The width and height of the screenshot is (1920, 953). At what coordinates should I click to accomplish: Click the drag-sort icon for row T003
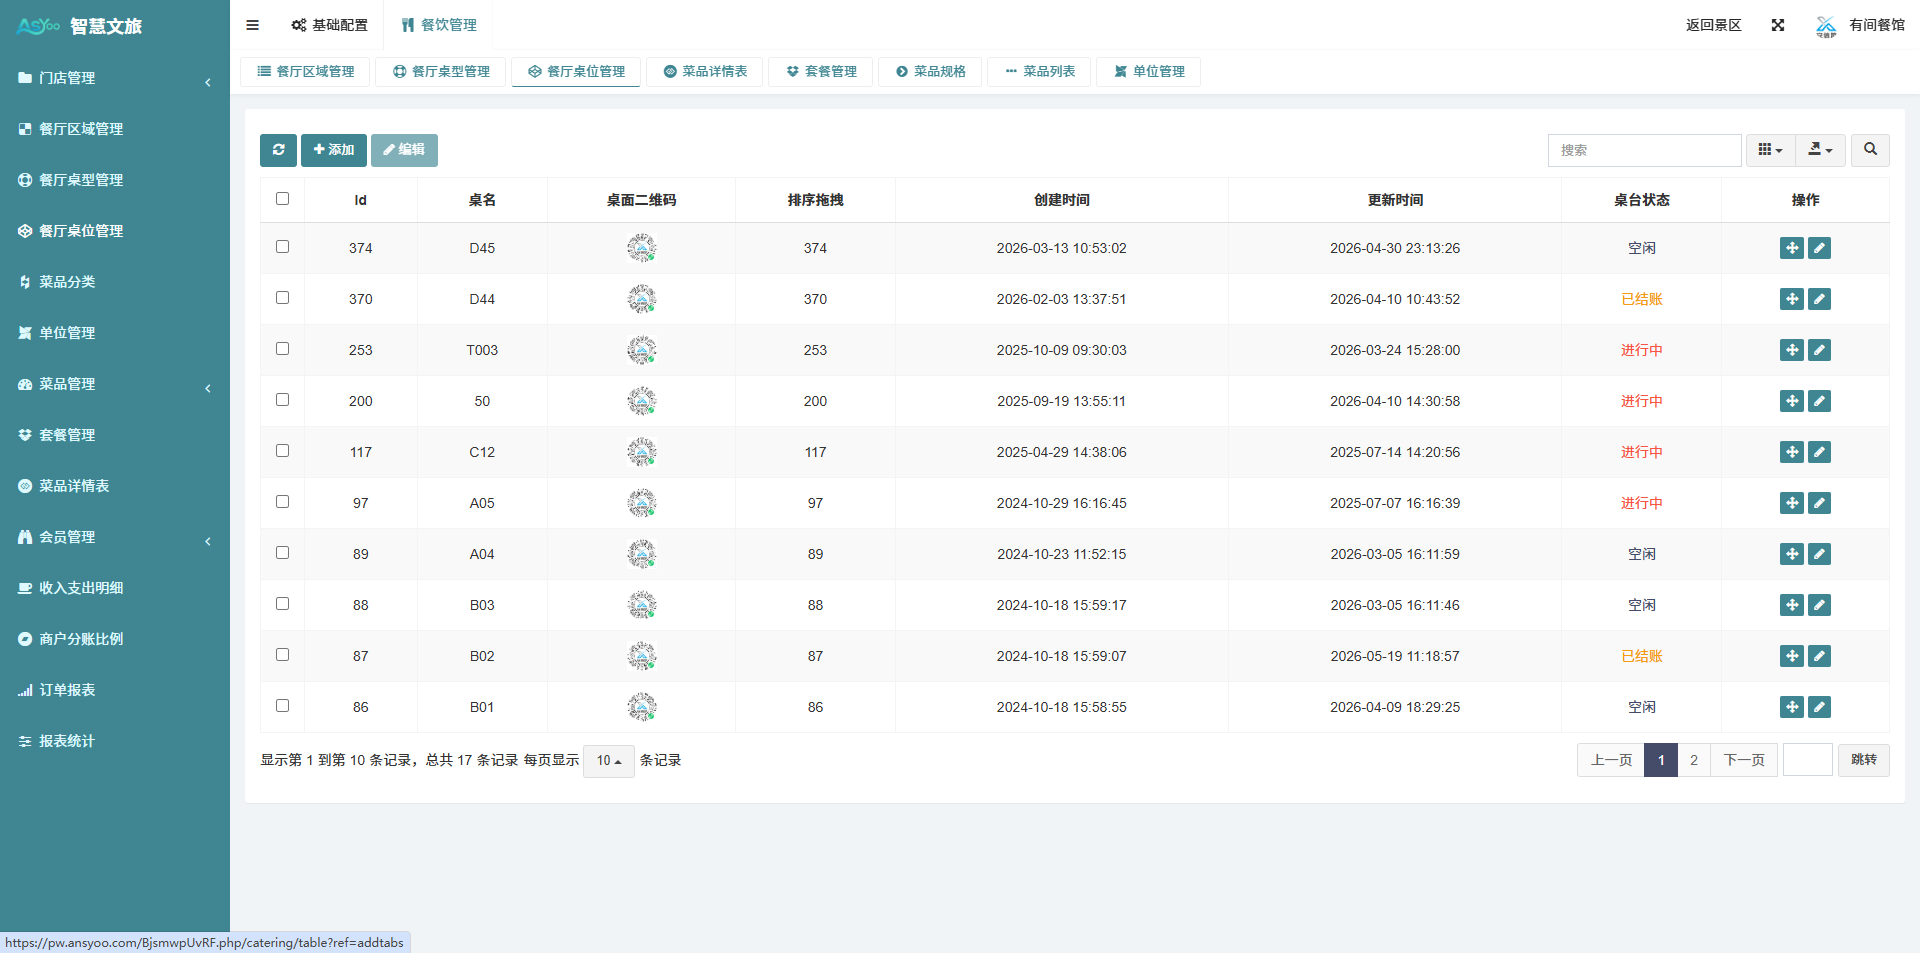coord(1792,350)
